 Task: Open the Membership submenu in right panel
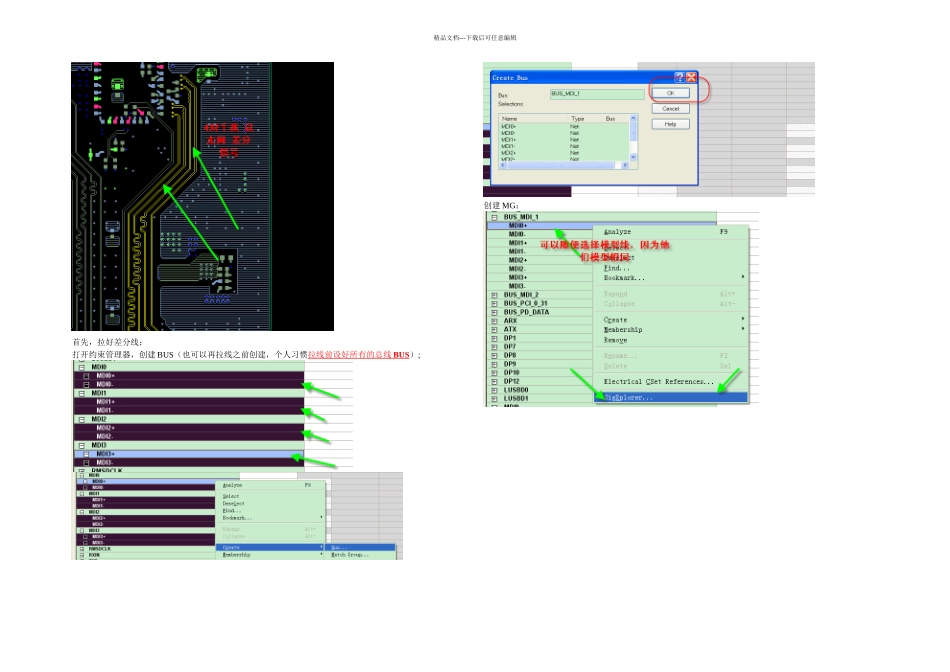[623, 329]
